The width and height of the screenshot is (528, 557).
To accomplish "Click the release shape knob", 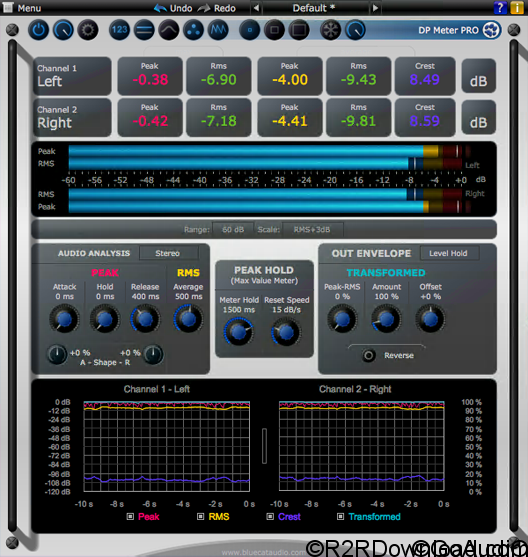I will coord(153,354).
